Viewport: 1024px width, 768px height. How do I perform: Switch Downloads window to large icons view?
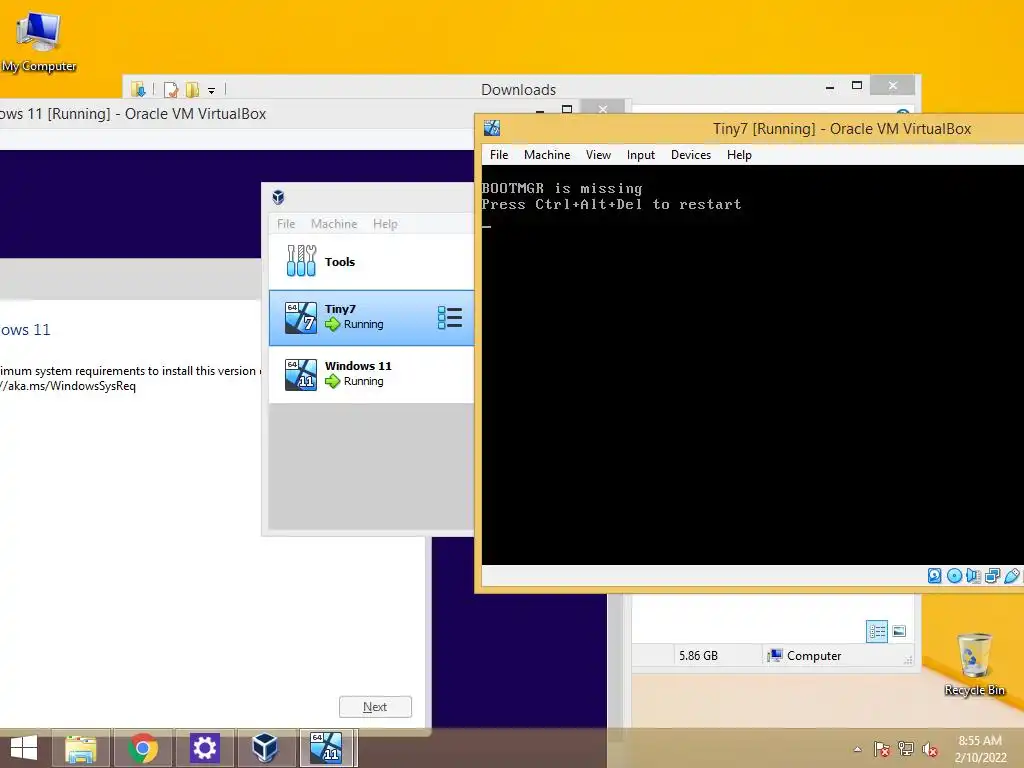tap(899, 631)
